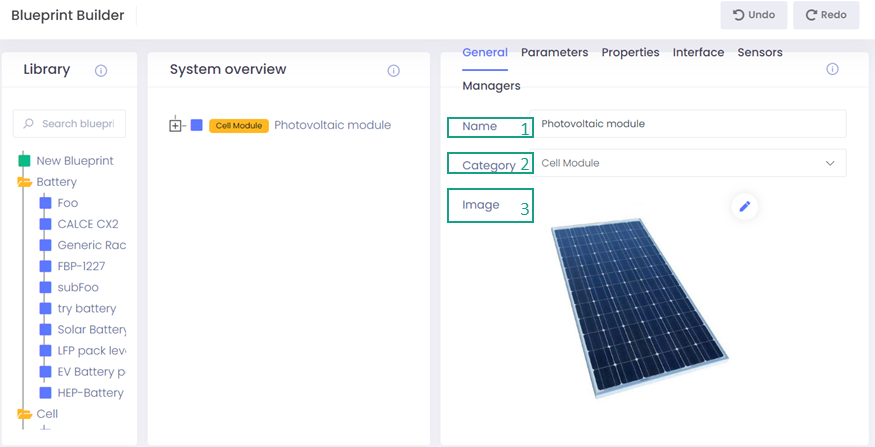Open the Properties tab

click(x=630, y=52)
